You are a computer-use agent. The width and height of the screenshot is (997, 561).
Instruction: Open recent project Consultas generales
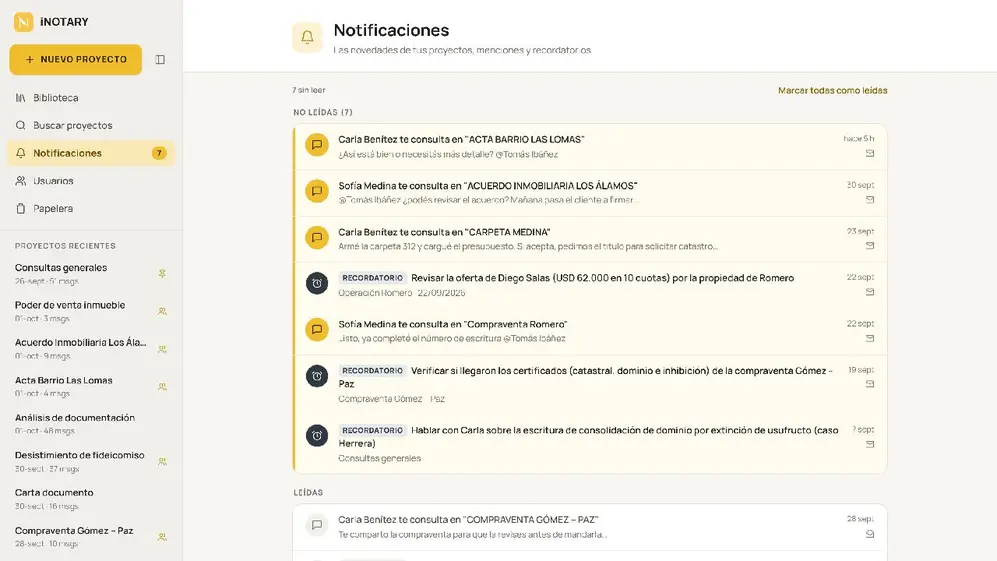[x=83, y=274]
